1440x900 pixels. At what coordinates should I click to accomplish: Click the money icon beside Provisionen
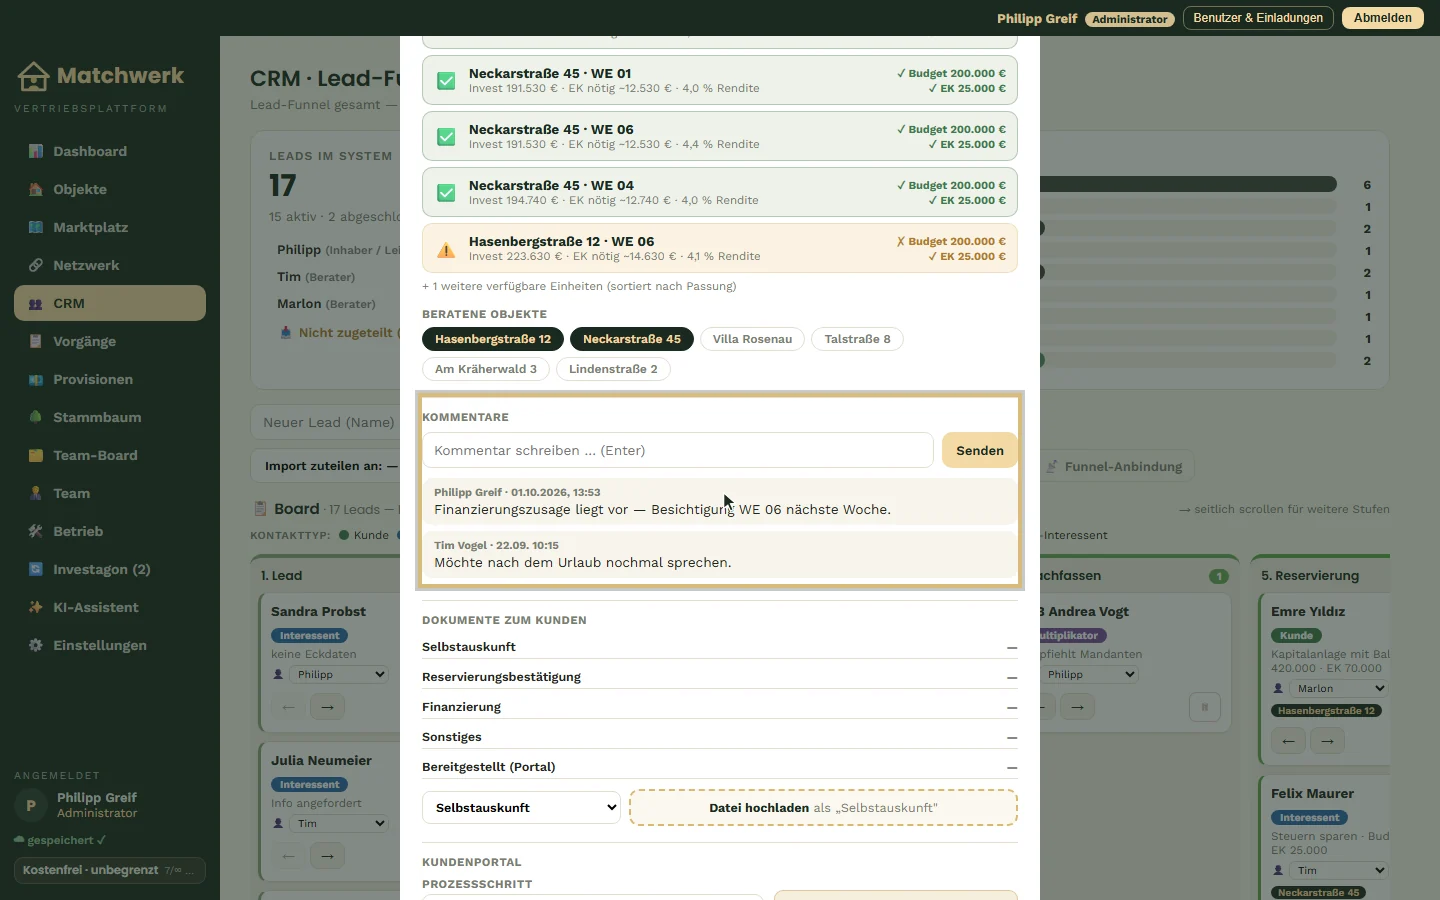point(36,379)
